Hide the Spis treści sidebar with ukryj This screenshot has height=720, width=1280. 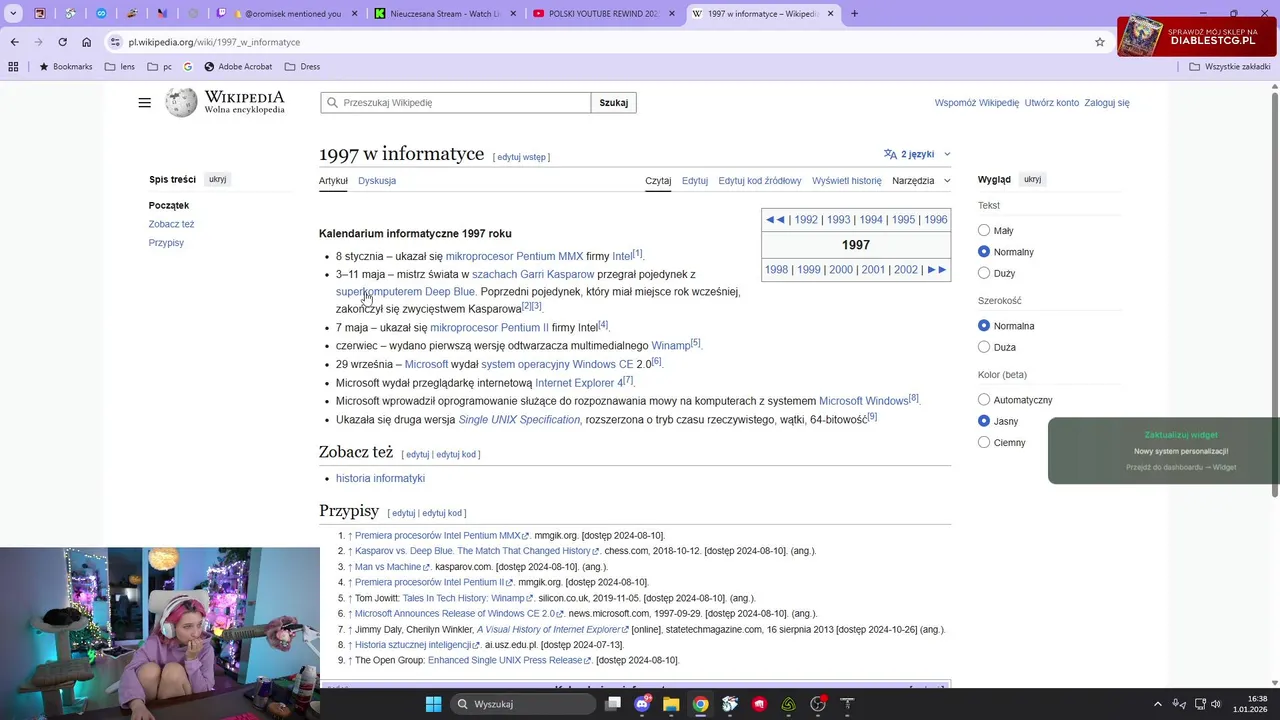click(x=217, y=179)
